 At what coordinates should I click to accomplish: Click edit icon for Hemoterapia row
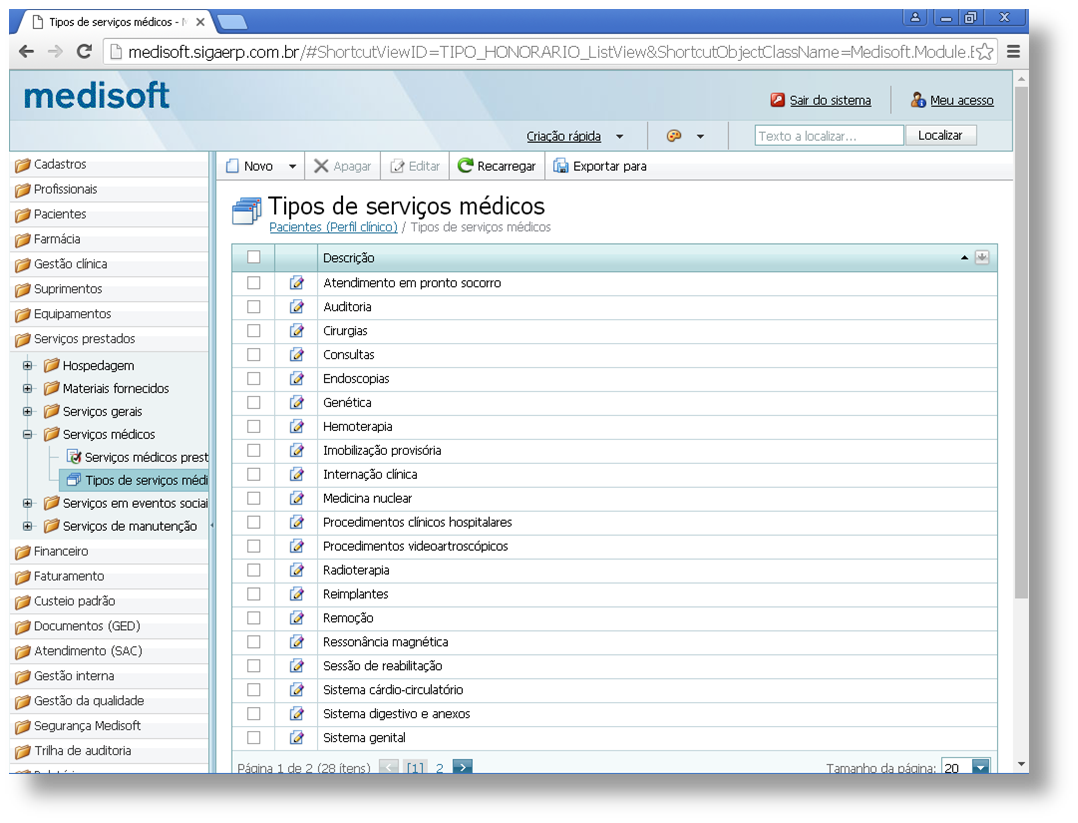[296, 426]
